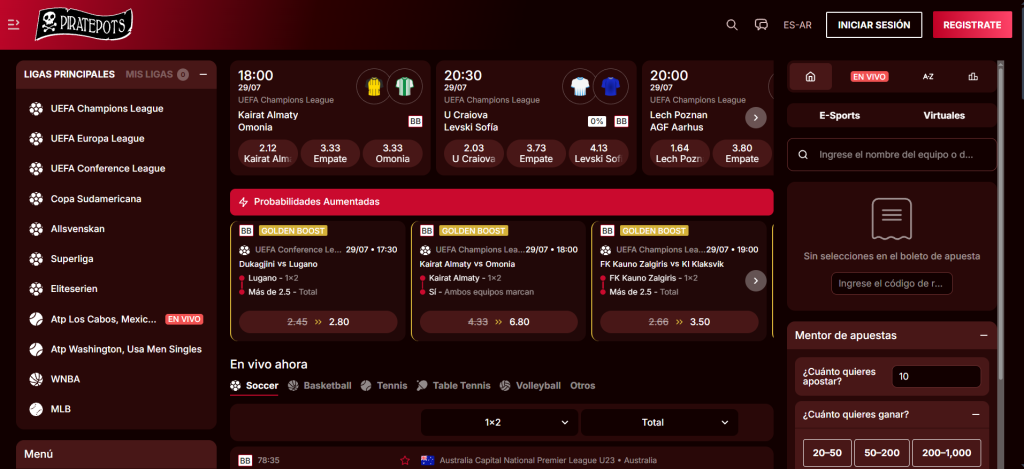Click the team name search field
1024x469 pixels.
(x=891, y=155)
